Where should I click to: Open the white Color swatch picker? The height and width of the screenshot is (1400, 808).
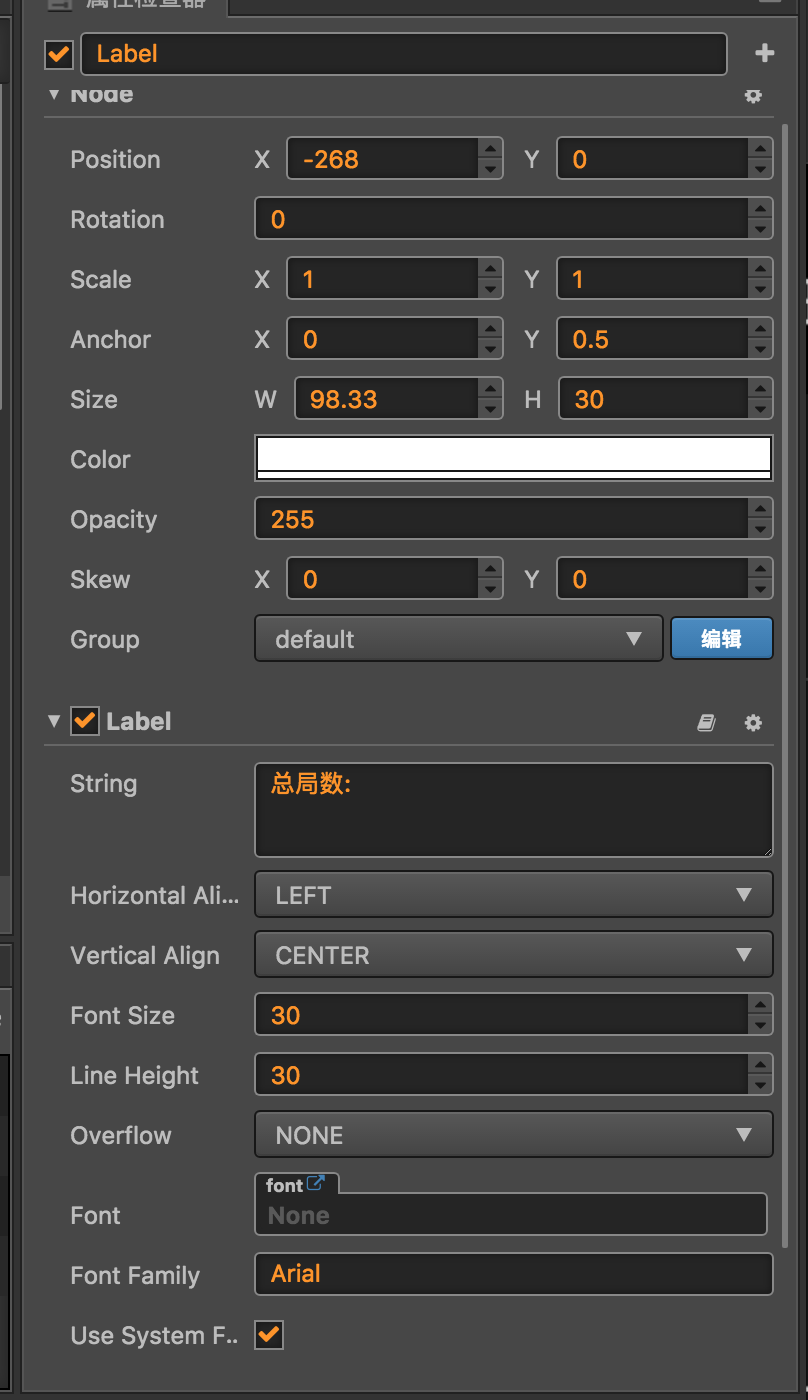[514, 458]
